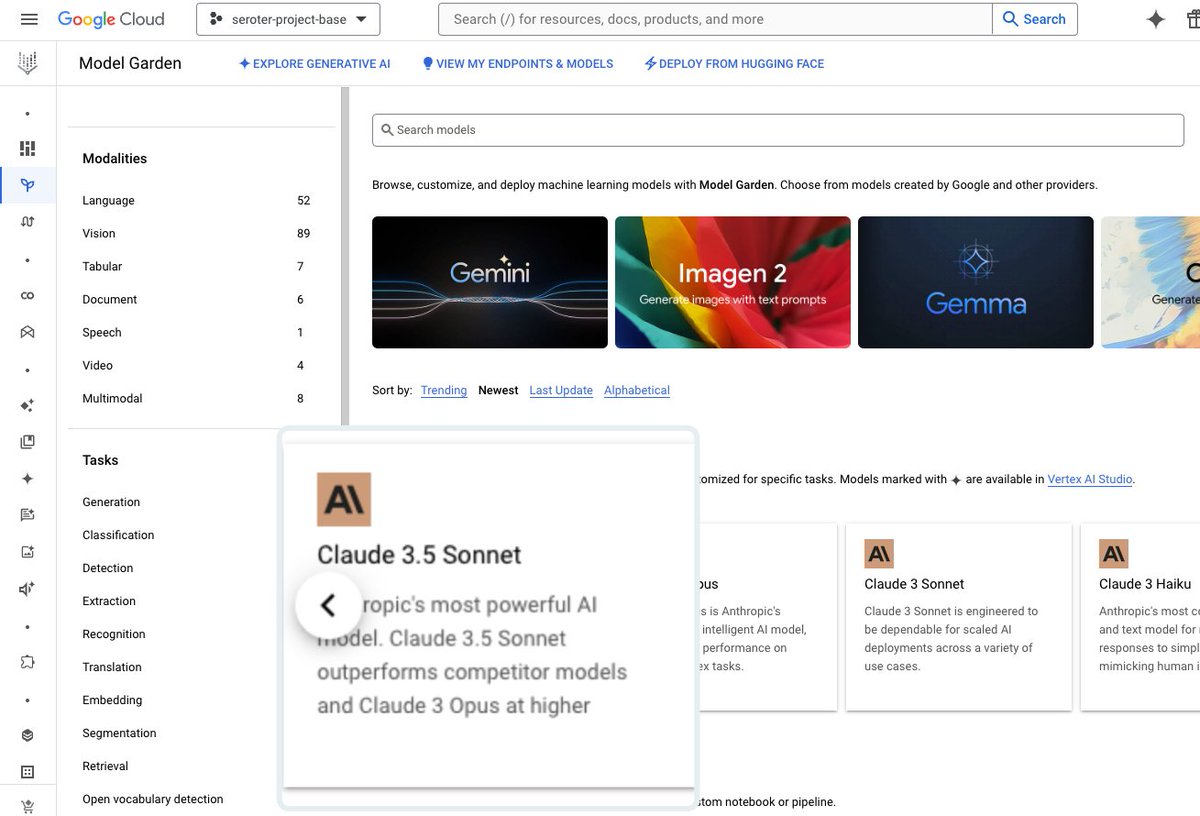Sort models by Trending

[x=444, y=391]
